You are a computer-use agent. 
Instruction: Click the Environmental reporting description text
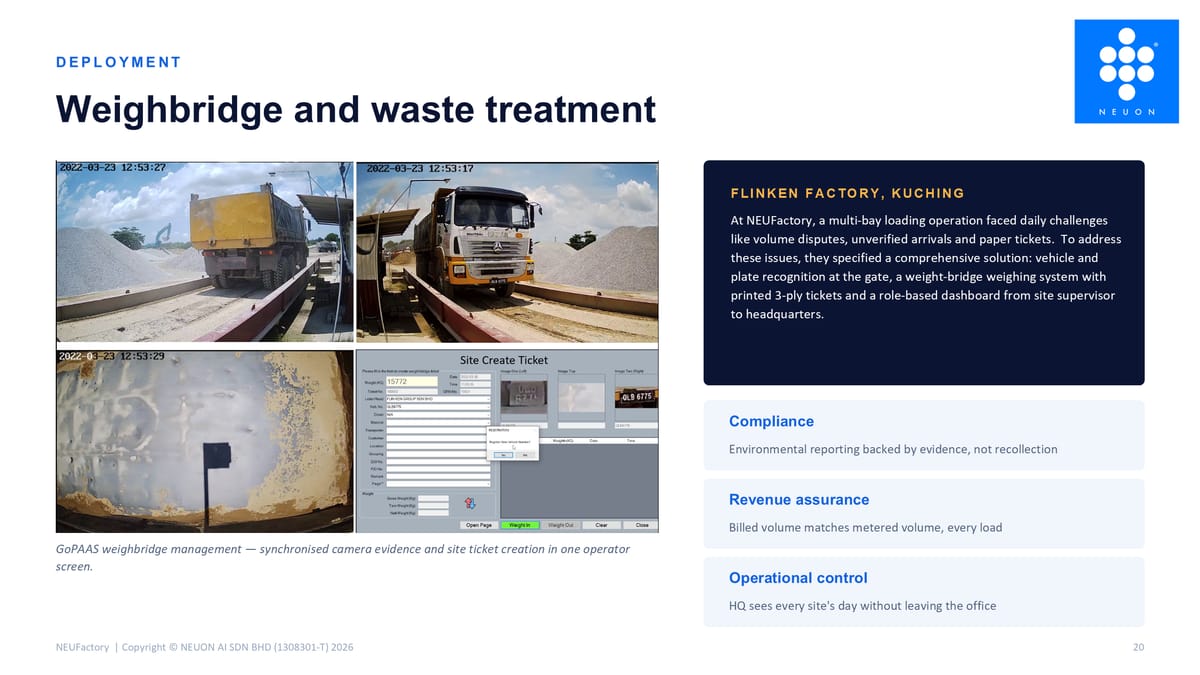(893, 449)
